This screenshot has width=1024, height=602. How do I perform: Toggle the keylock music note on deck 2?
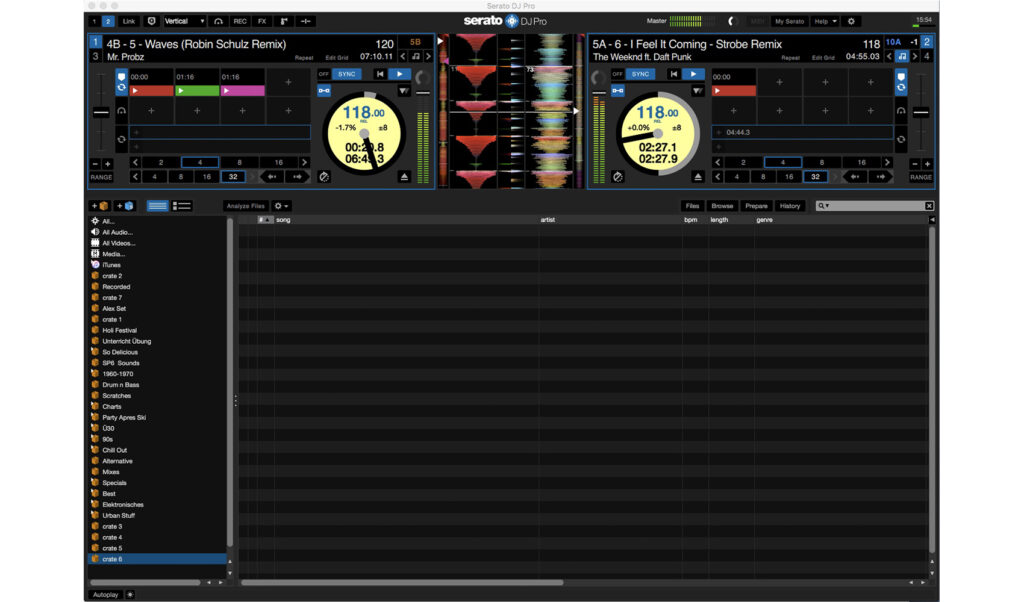[x=902, y=57]
